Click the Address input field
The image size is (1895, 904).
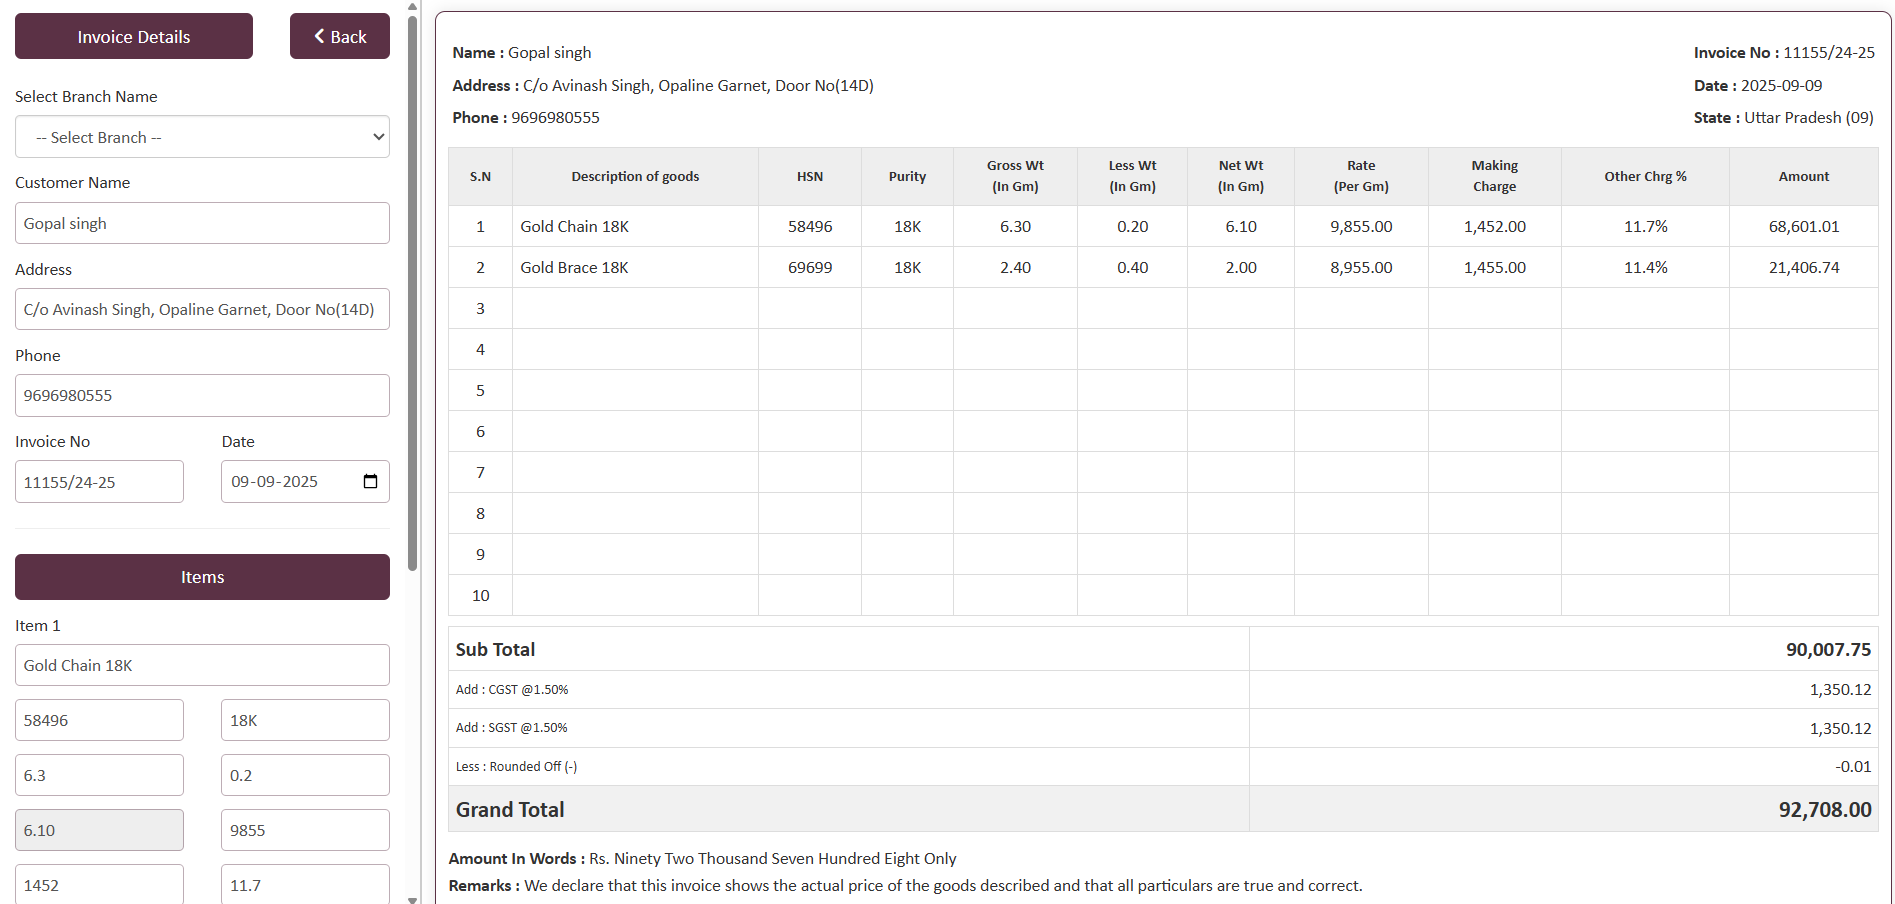[202, 310]
